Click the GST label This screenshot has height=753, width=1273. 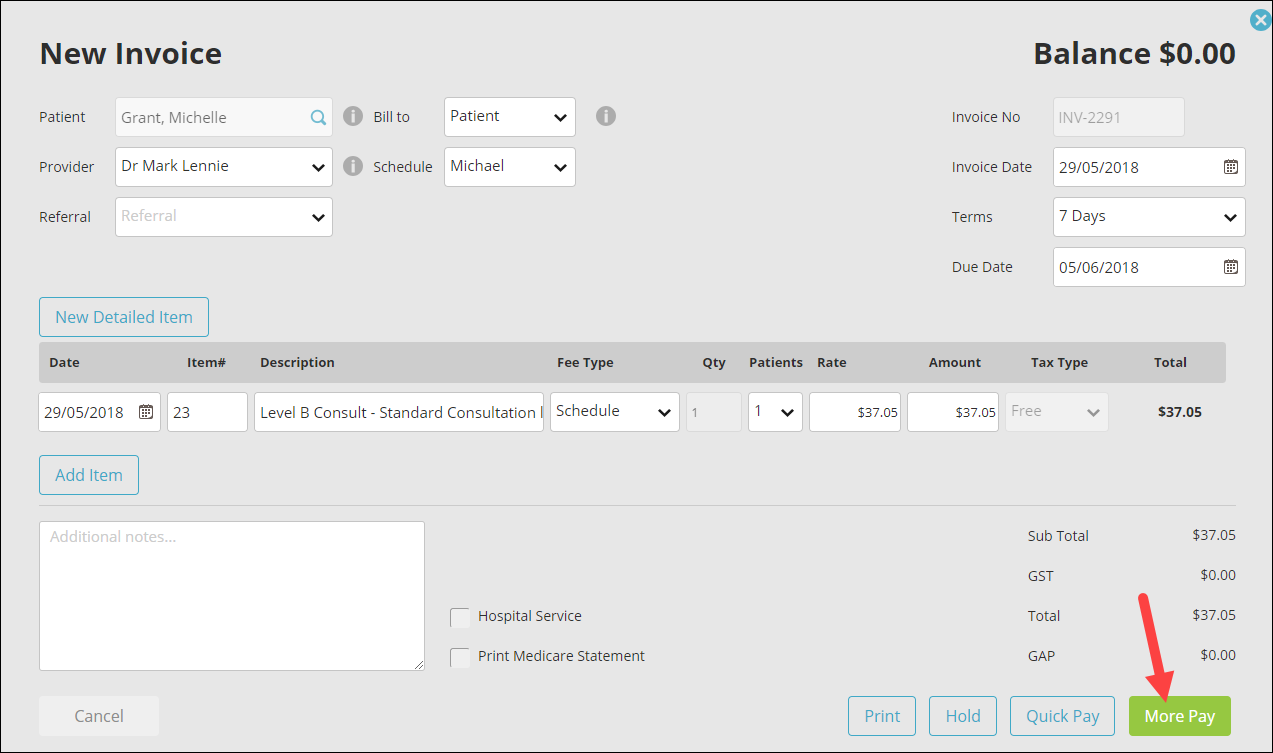[1040, 576]
